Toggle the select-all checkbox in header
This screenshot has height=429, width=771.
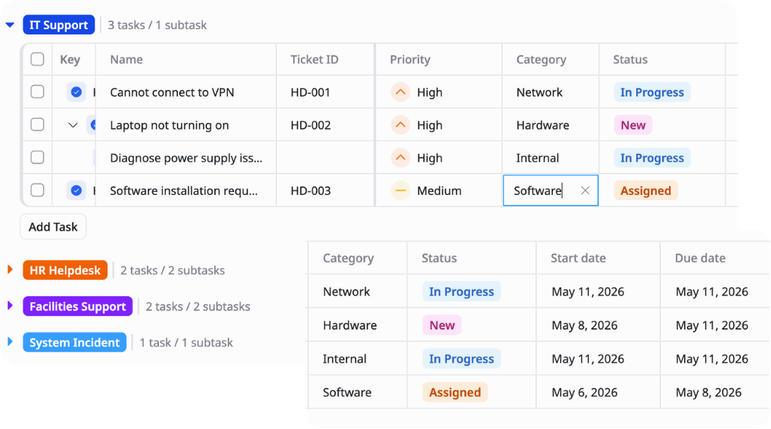tap(37, 59)
